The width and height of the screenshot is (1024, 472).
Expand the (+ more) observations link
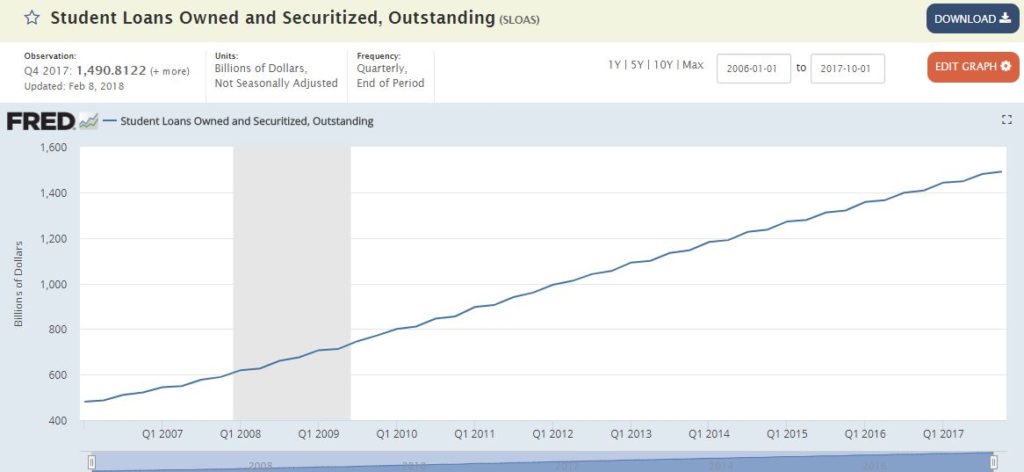coord(170,71)
